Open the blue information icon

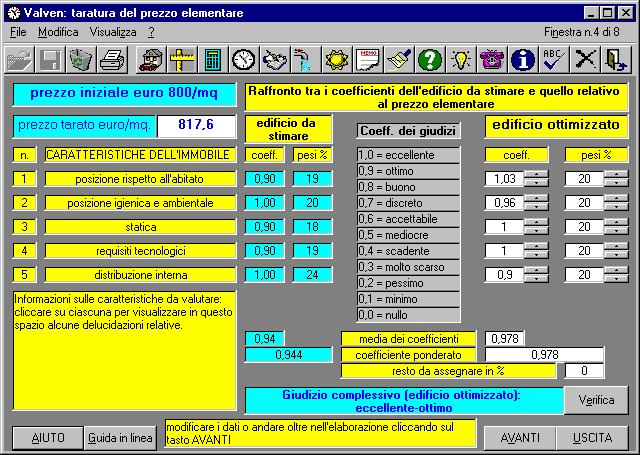click(x=521, y=60)
